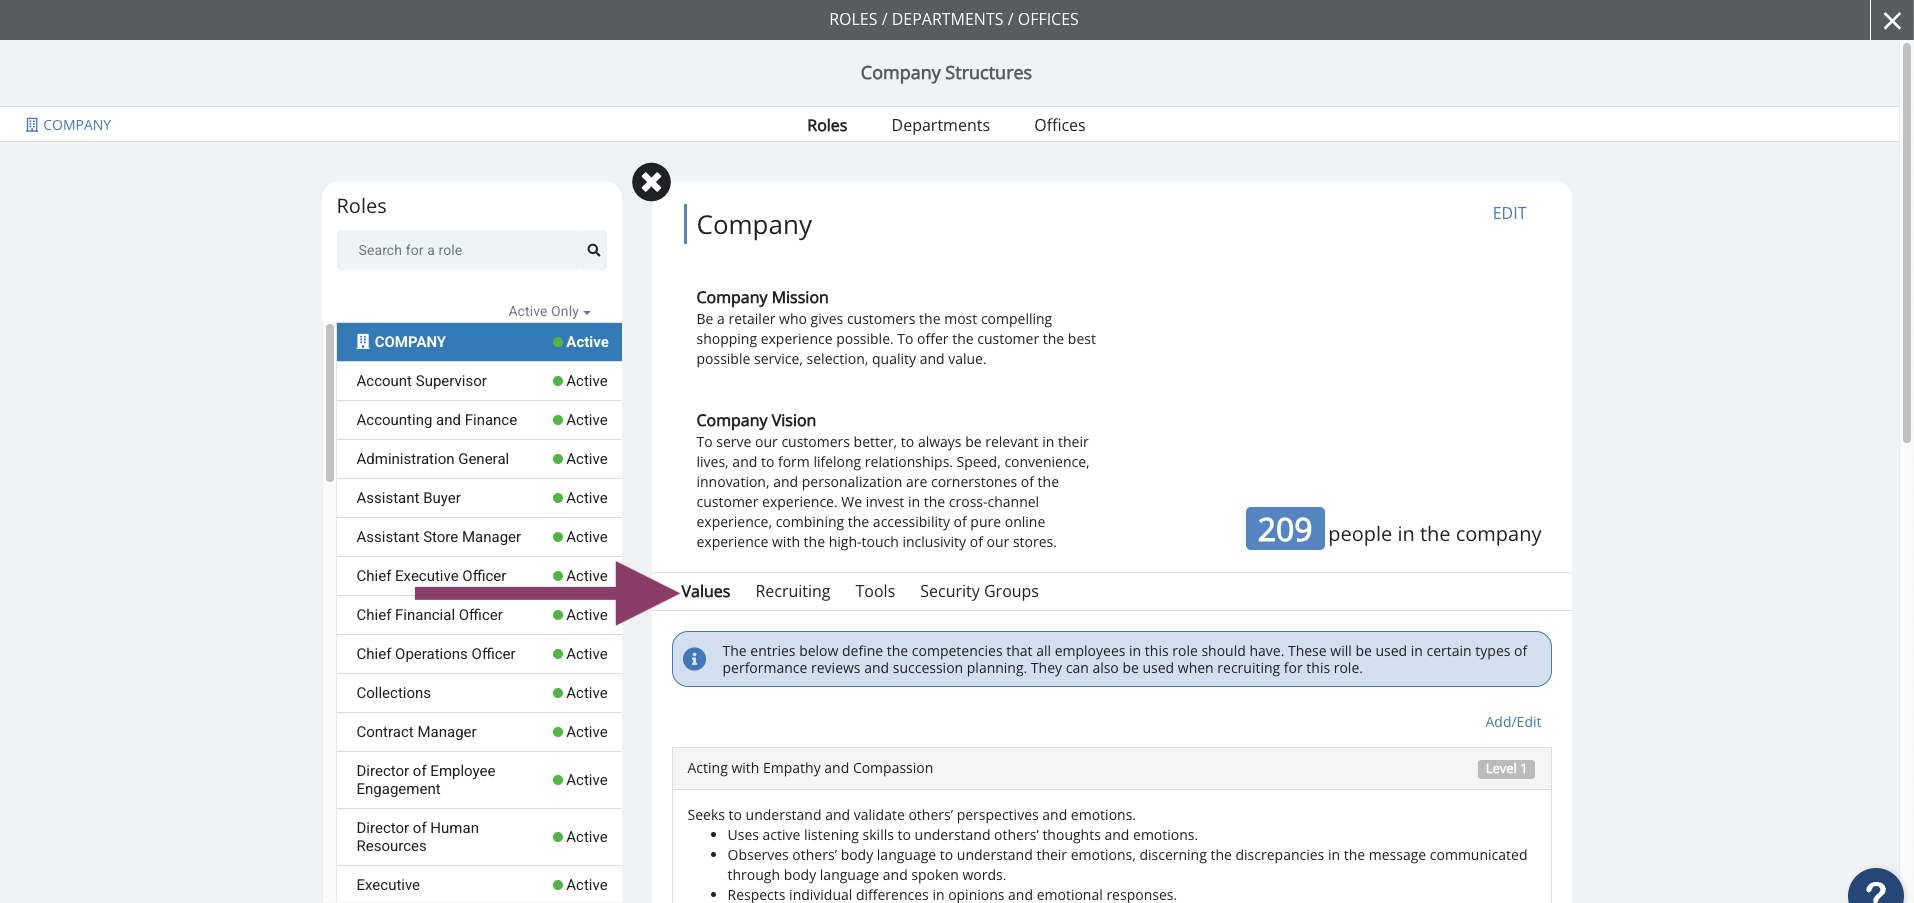Click the building icon next to COMPANY breadcrumb
Screen dimensions: 1914x903
32,125
